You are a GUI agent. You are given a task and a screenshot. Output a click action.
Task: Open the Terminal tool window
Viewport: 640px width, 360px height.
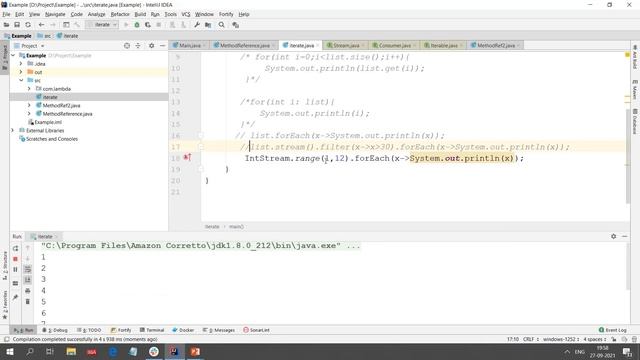tap(152, 330)
